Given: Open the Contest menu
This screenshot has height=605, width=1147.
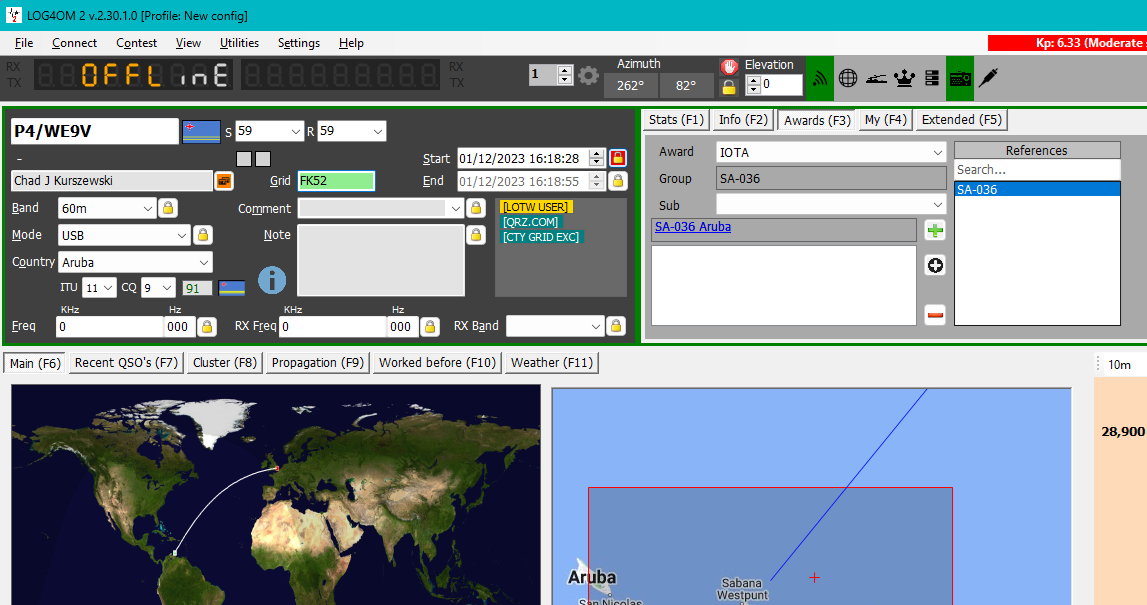Looking at the screenshot, I should 137,43.
